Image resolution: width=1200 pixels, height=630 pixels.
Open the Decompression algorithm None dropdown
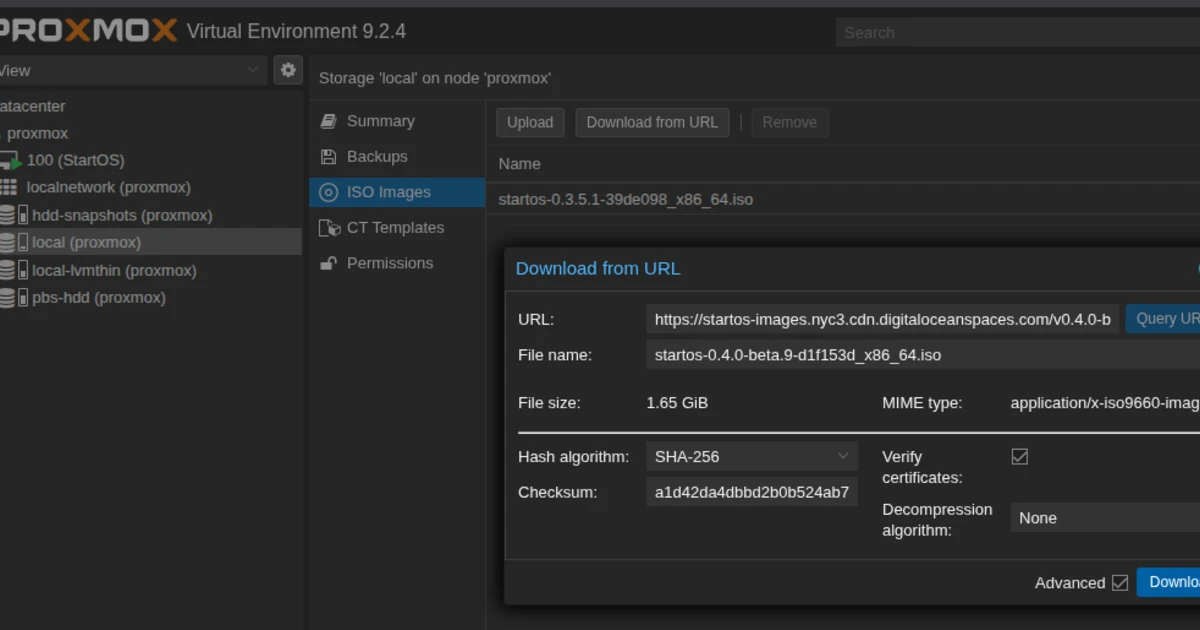1105,518
